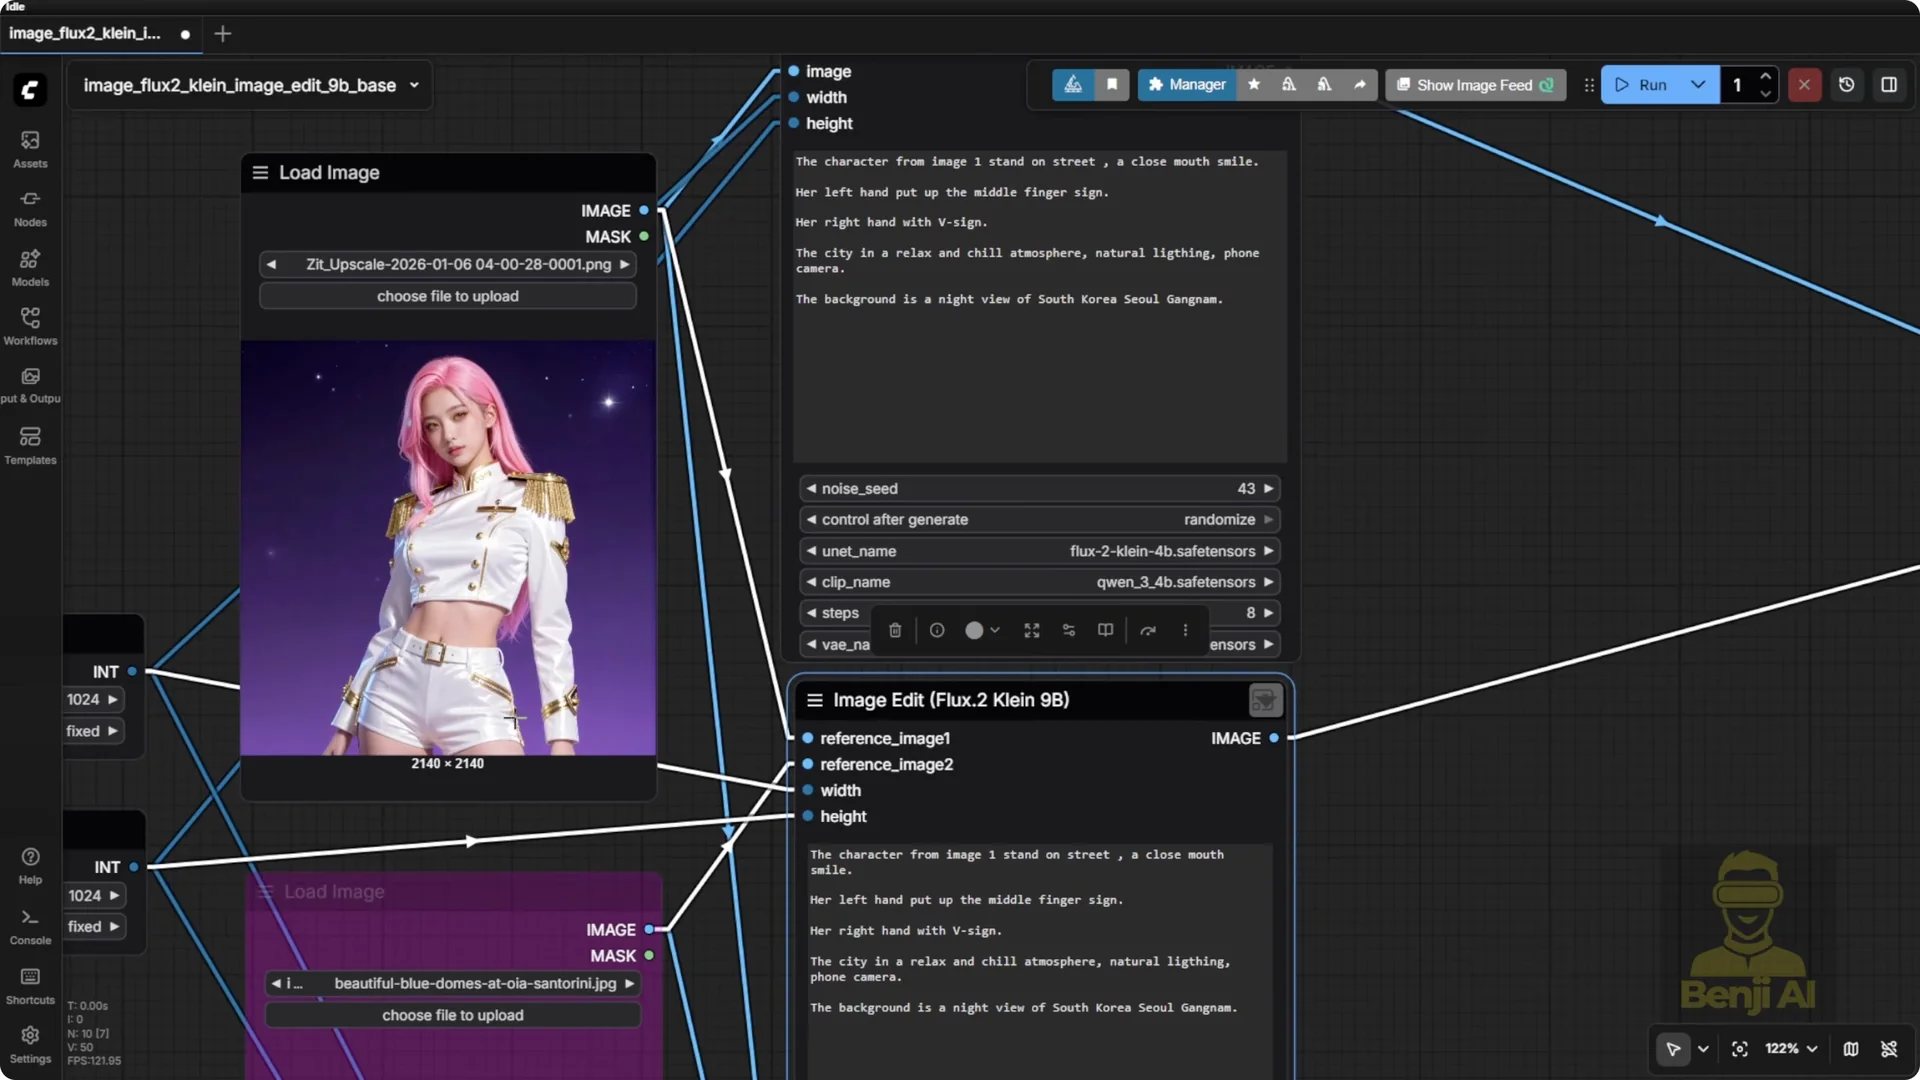Delete the node using the trash icon
1920x1080 pixels.
coord(895,630)
